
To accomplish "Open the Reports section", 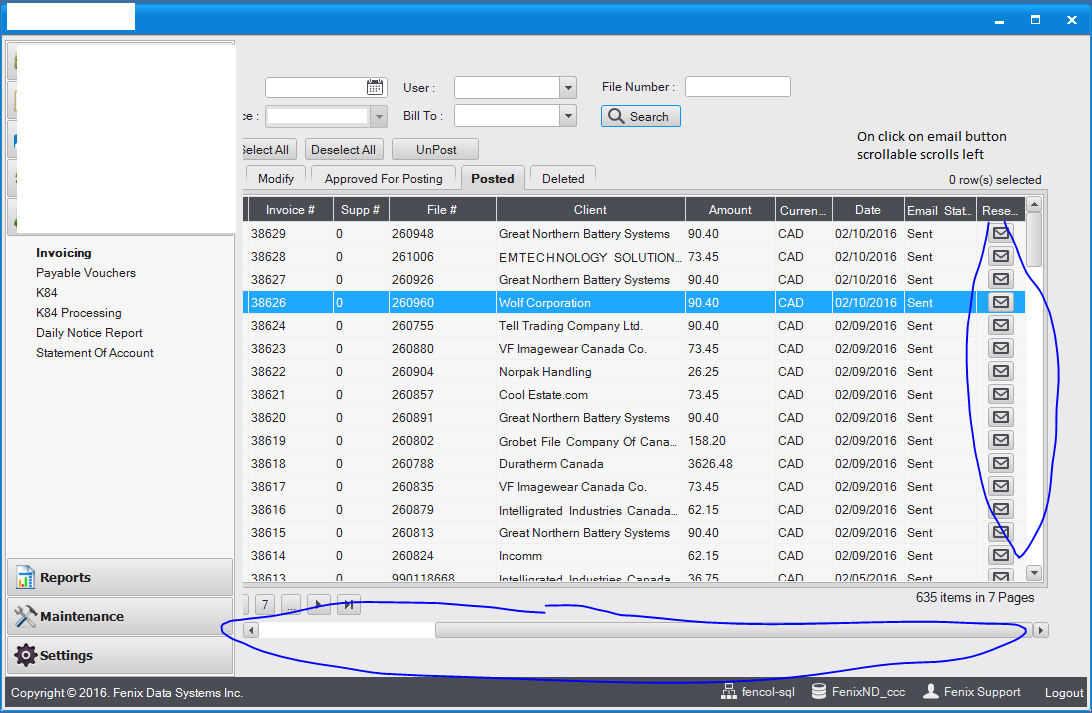I will pyautogui.click(x=120, y=577).
